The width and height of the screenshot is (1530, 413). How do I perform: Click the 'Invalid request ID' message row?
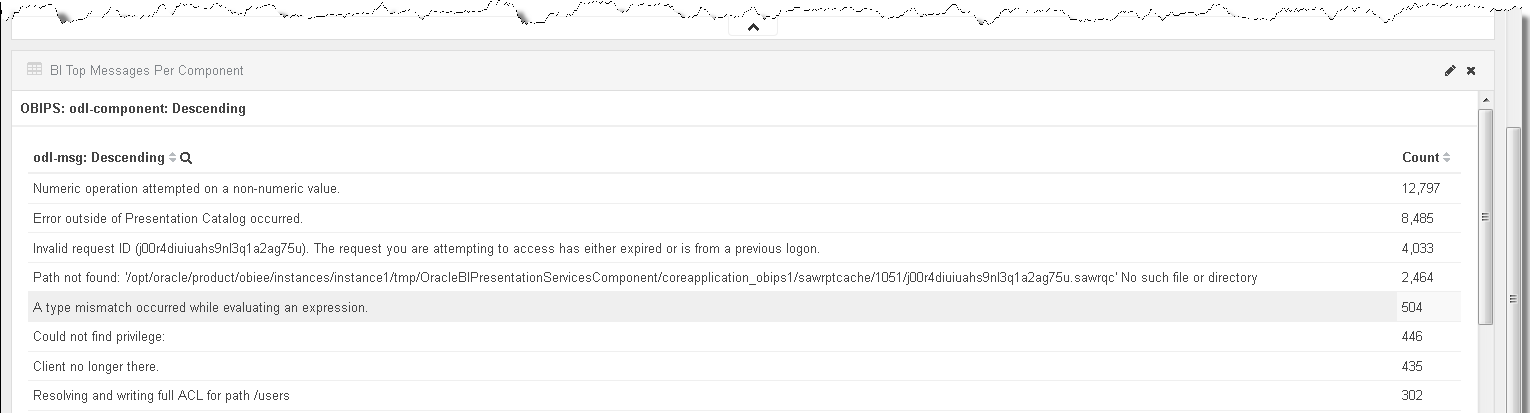(x=744, y=248)
